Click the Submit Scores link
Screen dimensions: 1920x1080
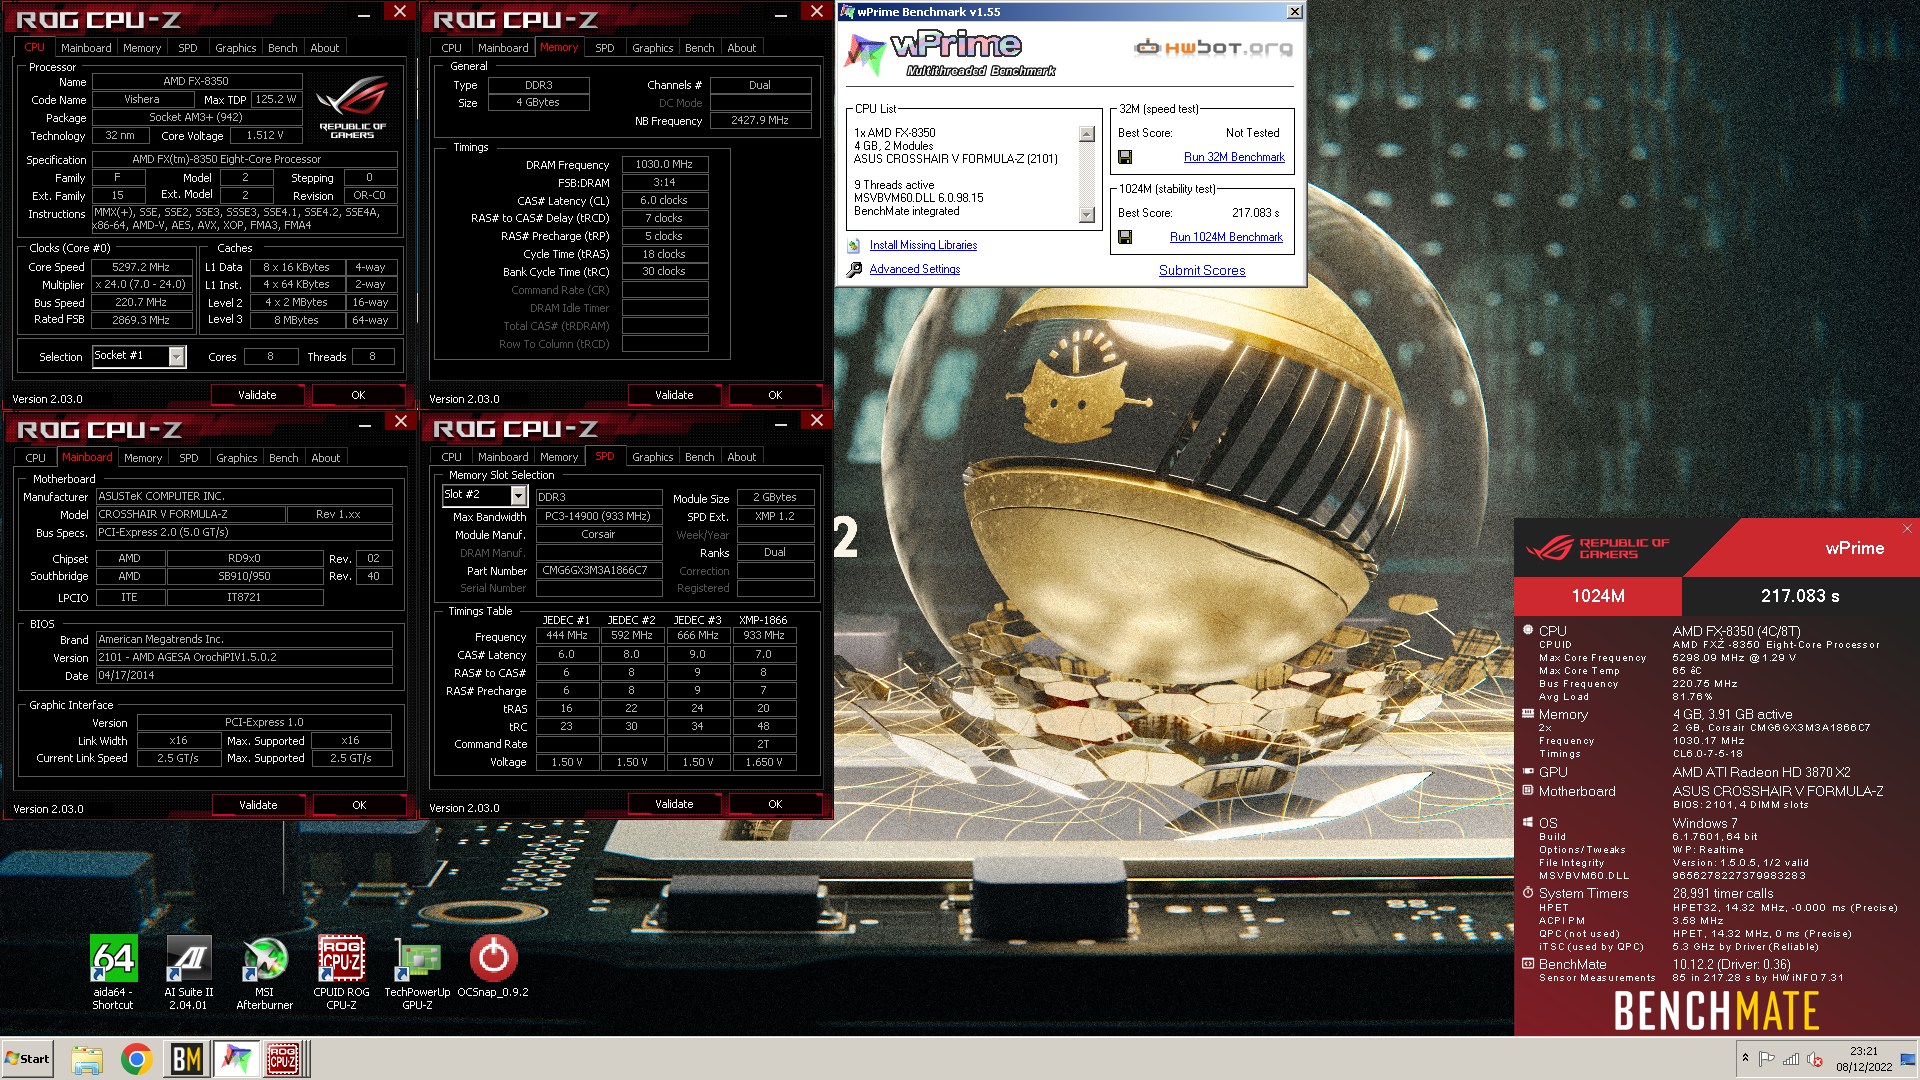tap(1202, 271)
